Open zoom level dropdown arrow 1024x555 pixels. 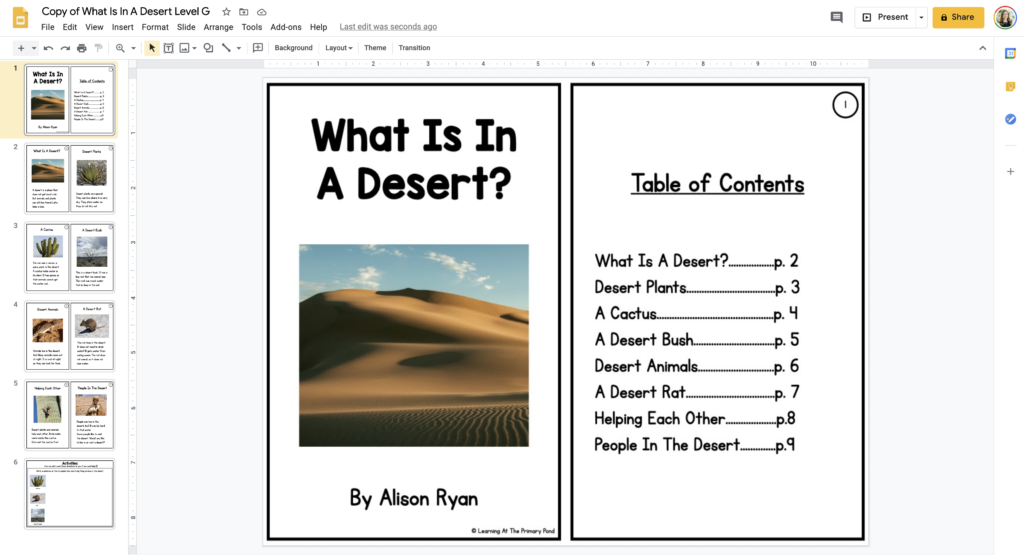pyautogui.click(x=133, y=48)
